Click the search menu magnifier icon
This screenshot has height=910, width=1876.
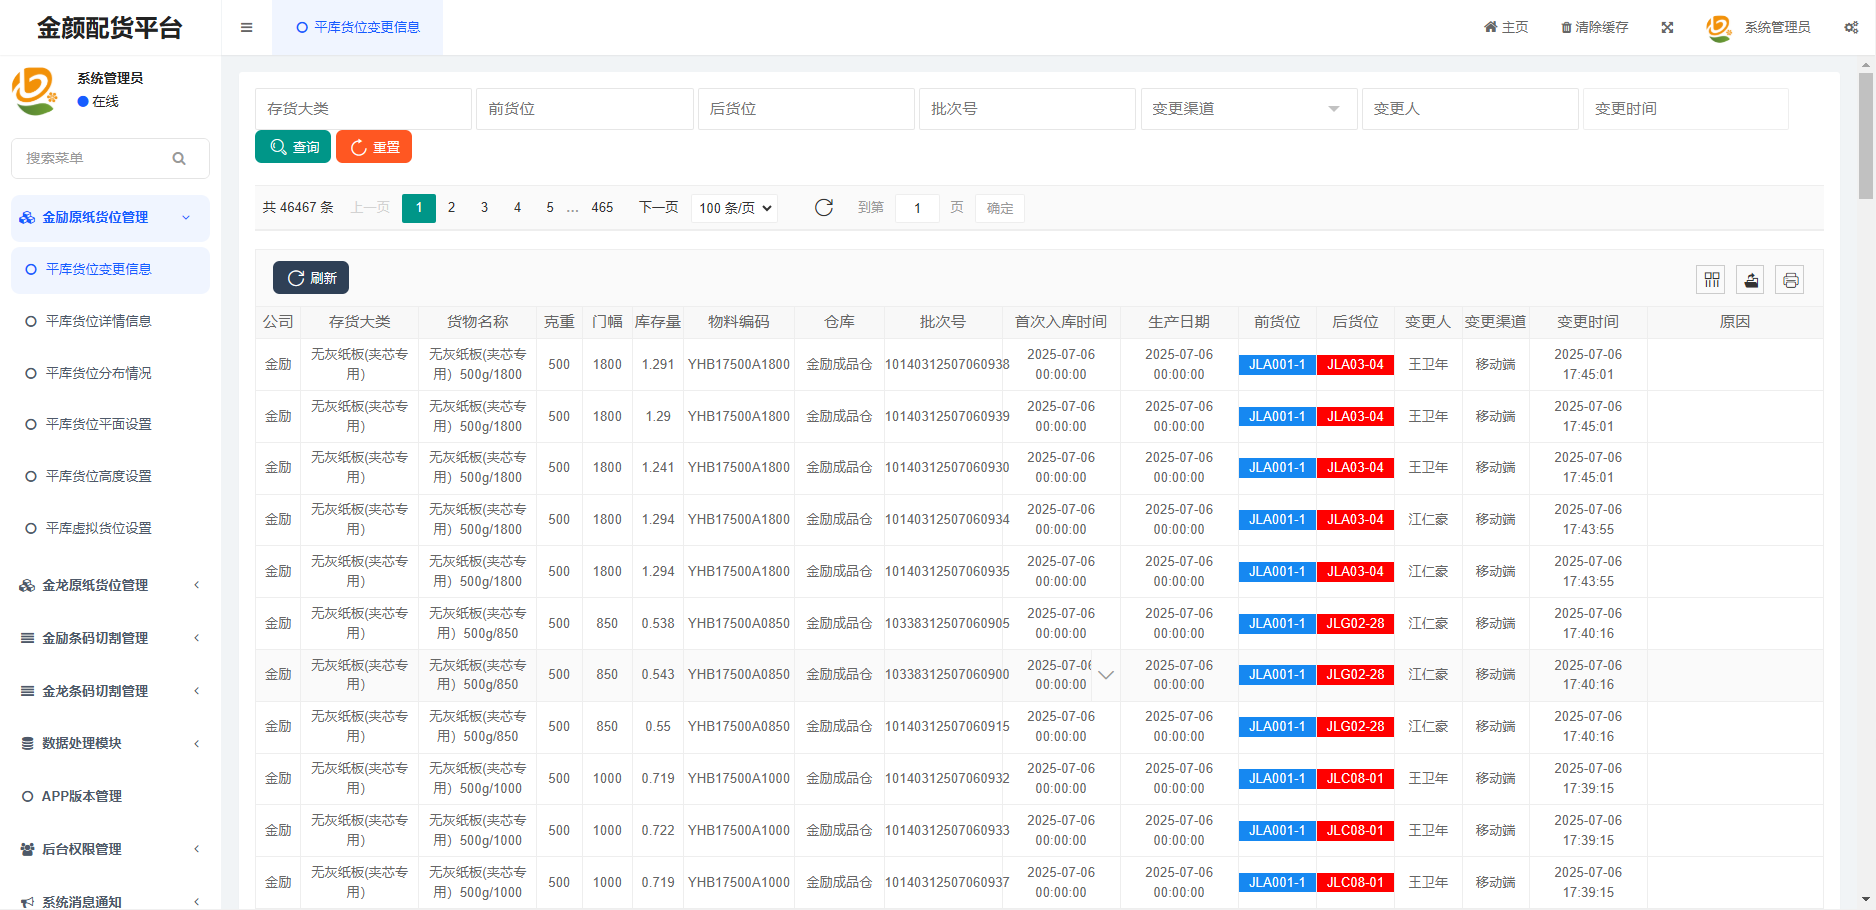click(x=179, y=158)
